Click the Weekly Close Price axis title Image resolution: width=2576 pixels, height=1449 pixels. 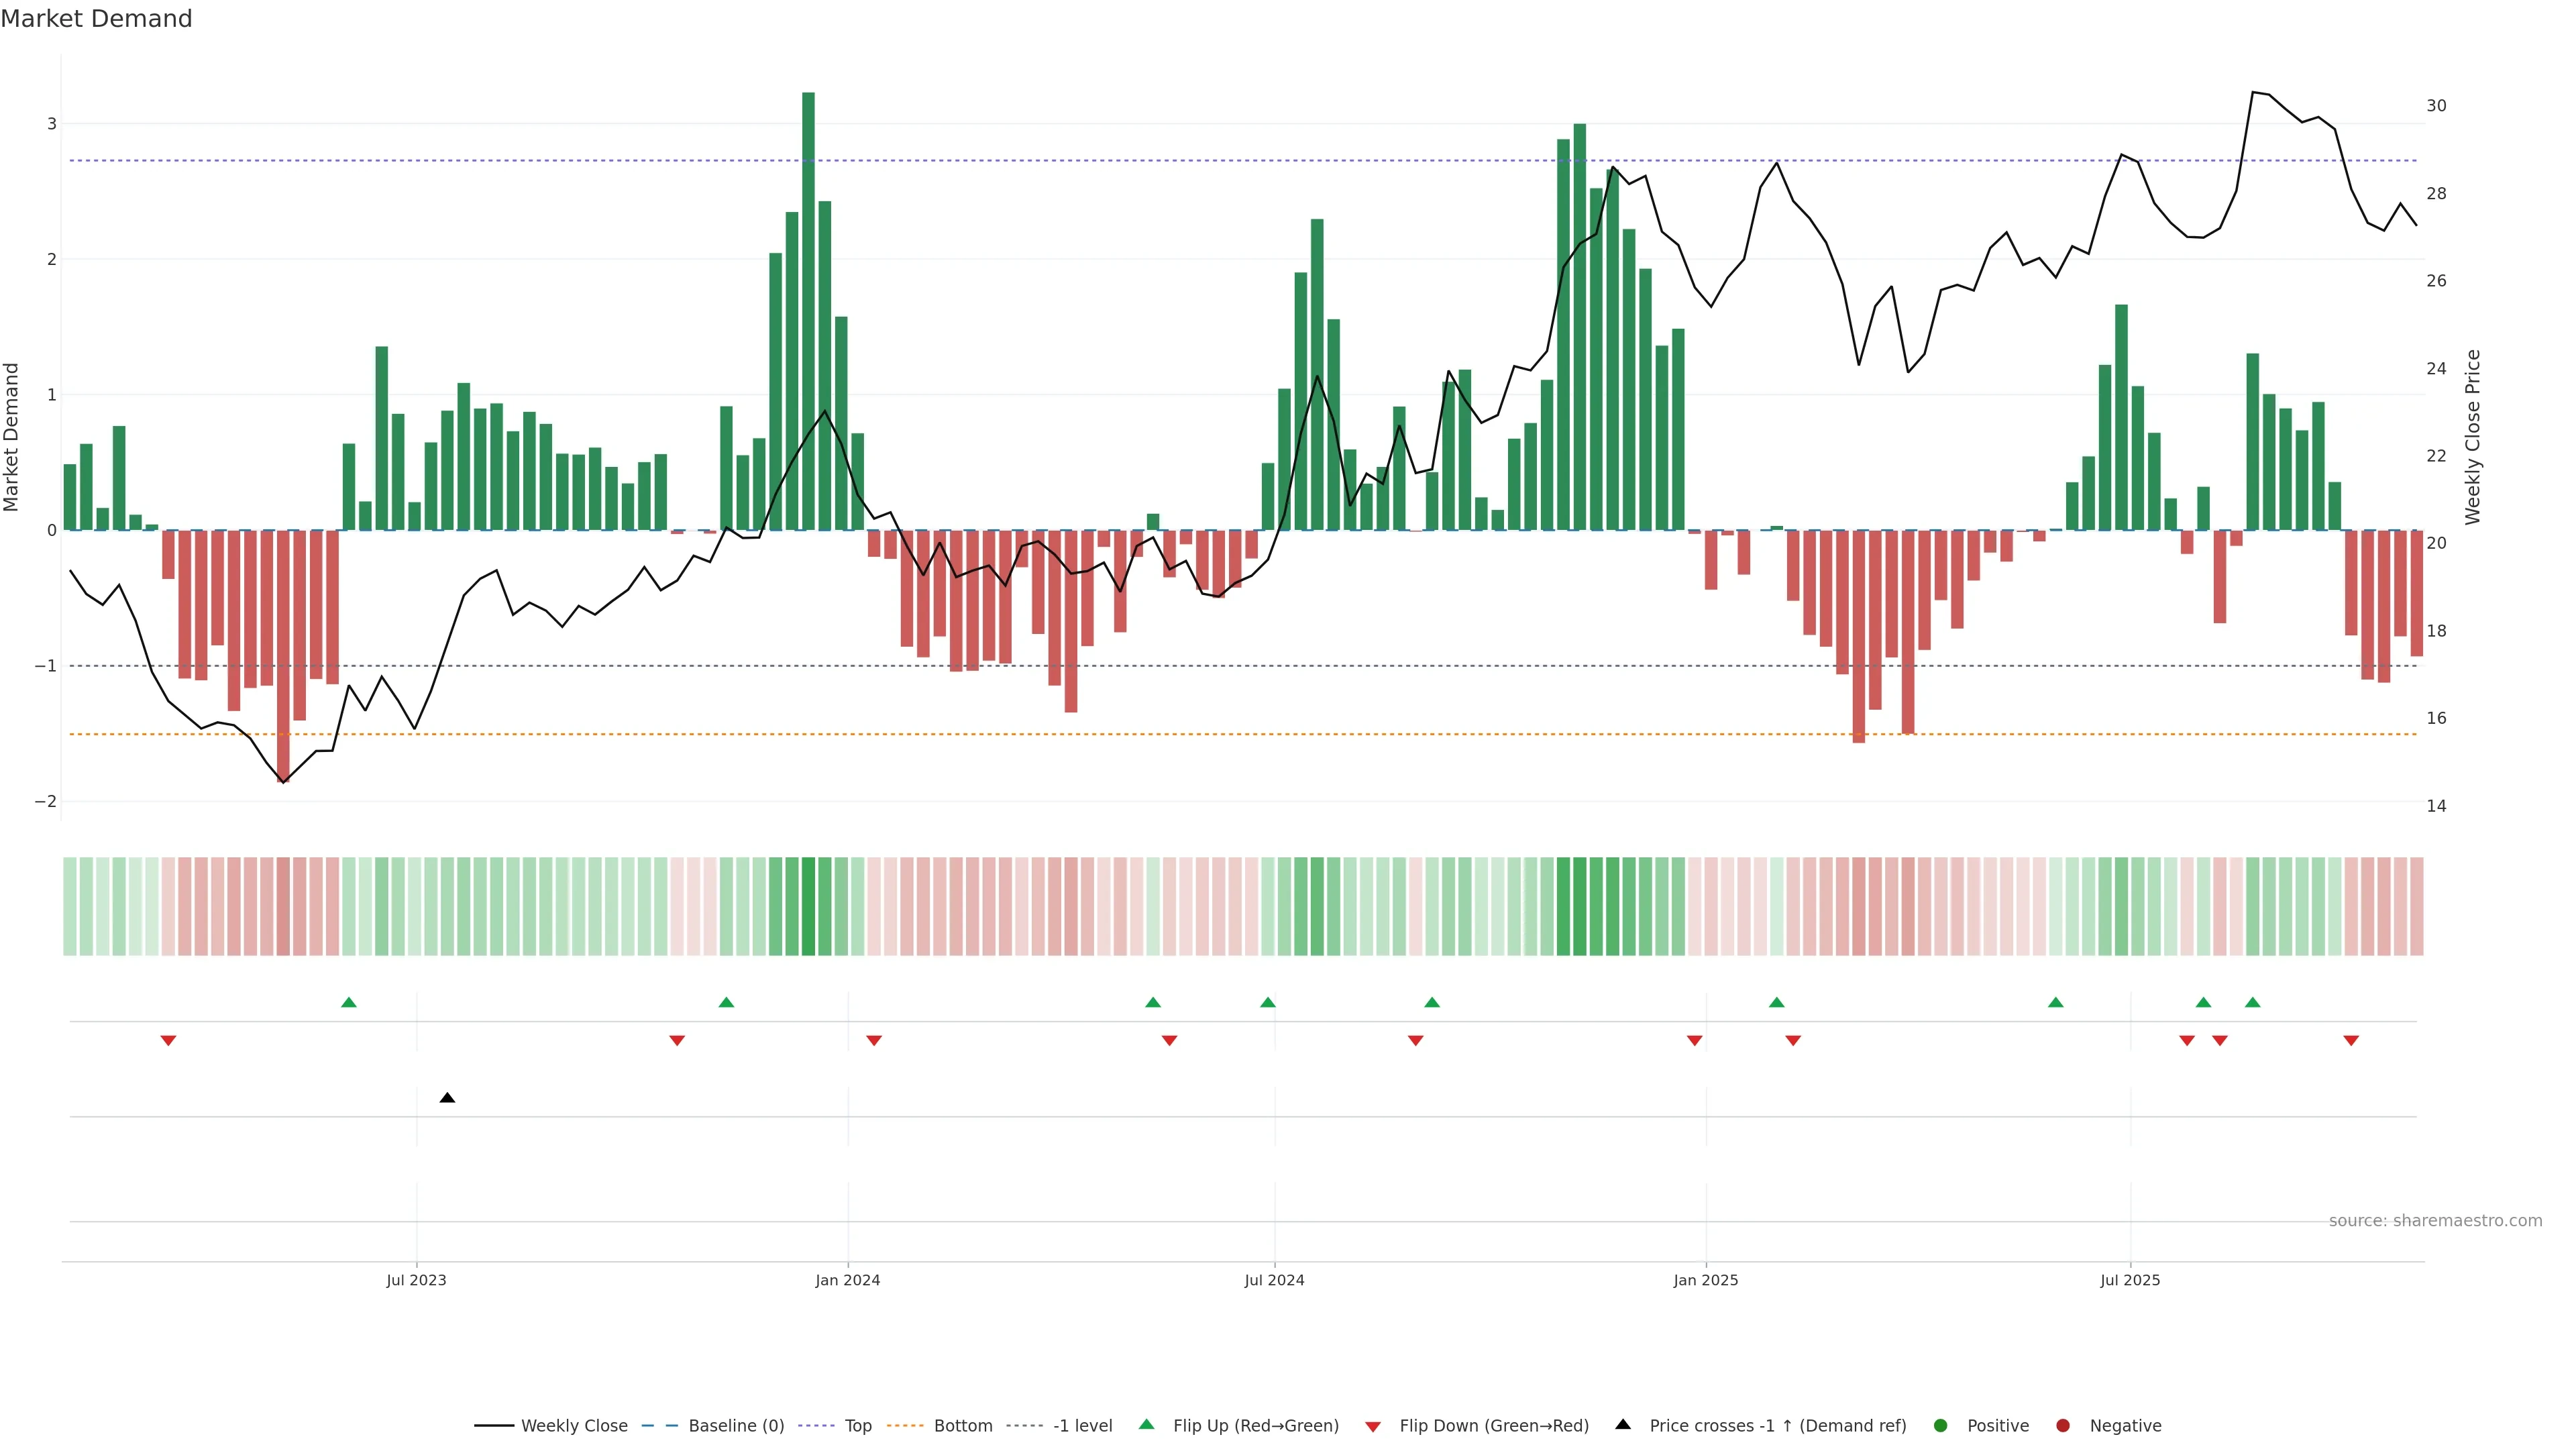(x=2473, y=437)
